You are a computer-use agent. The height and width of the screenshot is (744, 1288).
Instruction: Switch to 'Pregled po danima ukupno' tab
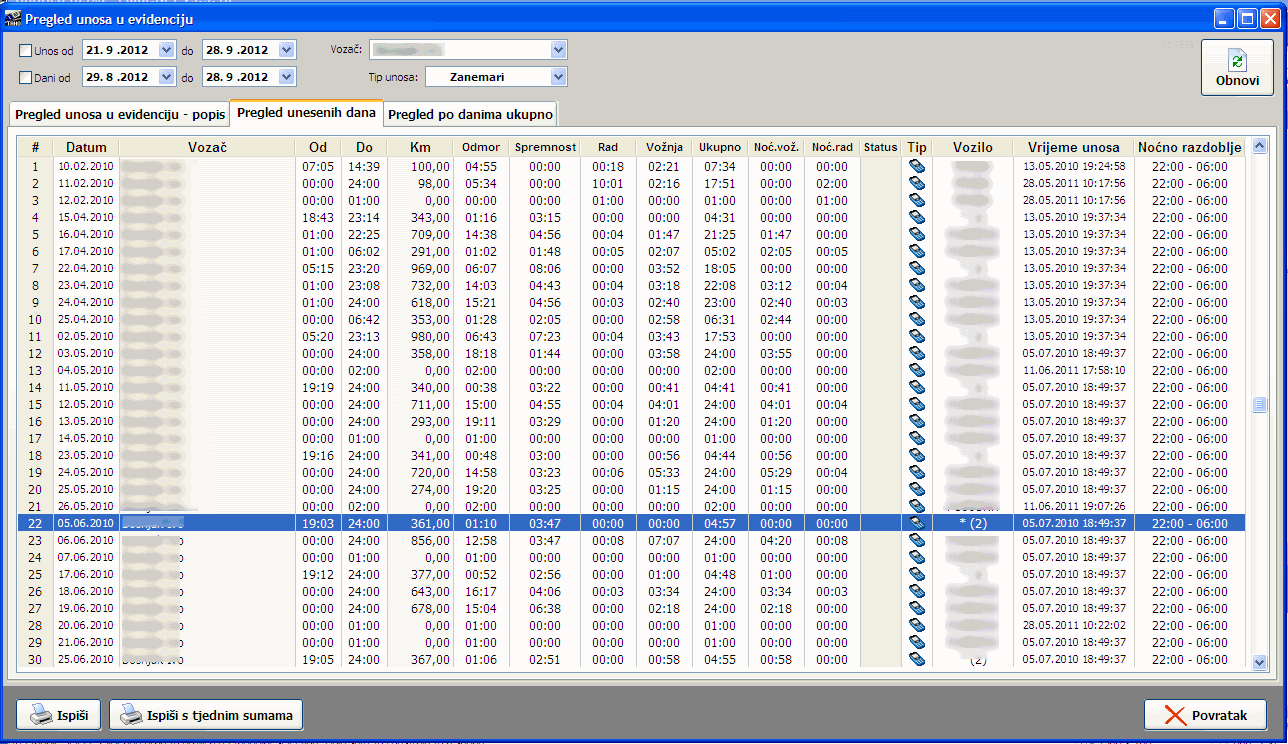[x=470, y=114]
